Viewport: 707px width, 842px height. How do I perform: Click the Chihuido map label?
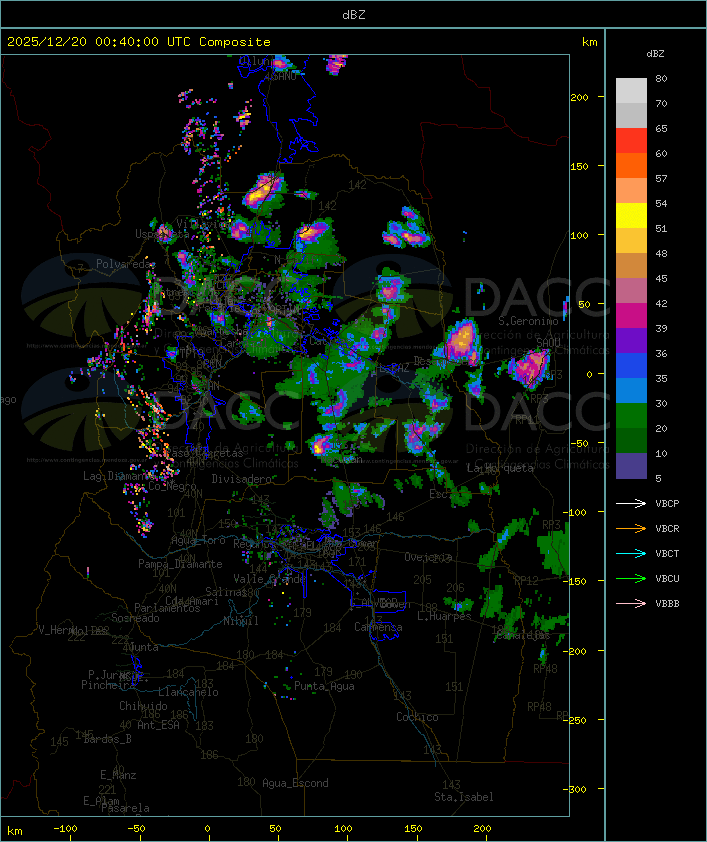point(143,706)
